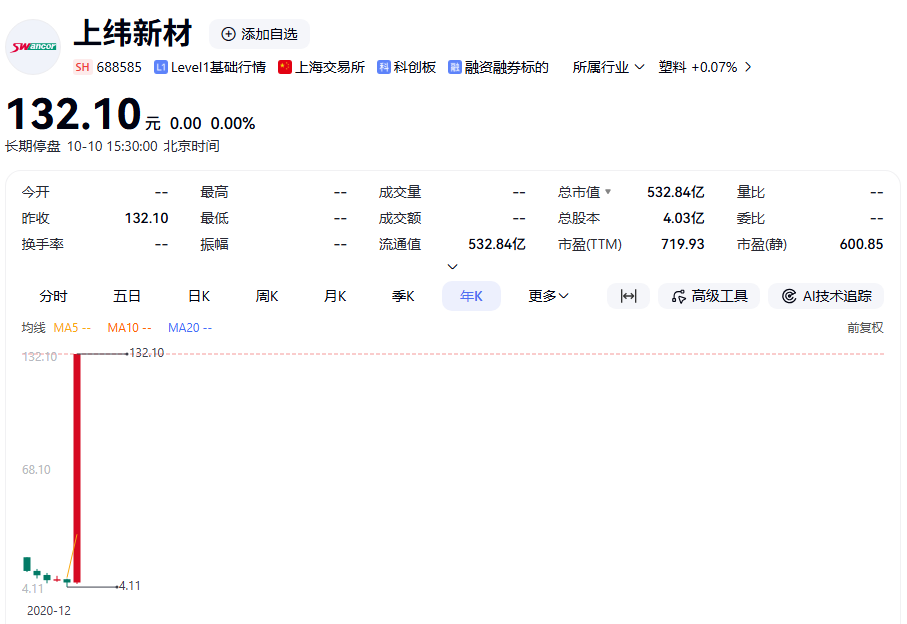Click the Swancor company logo
Viewport: 907px width, 624px height.
[x=33, y=47]
